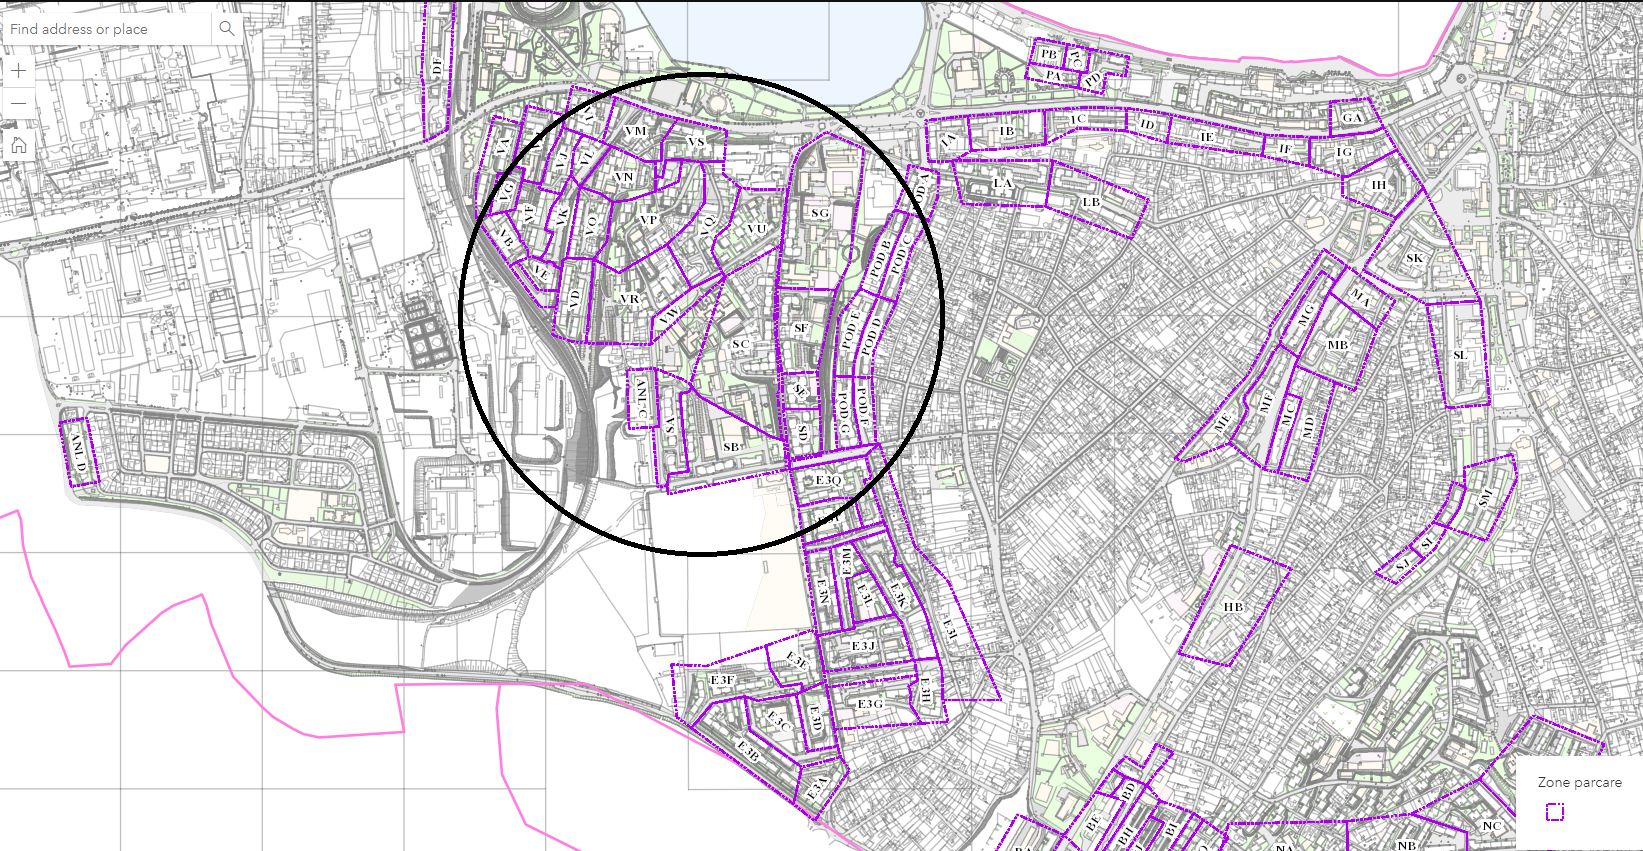Pick the VR zone label on map
The width and height of the screenshot is (1643, 851).
[x=629, y=299]
